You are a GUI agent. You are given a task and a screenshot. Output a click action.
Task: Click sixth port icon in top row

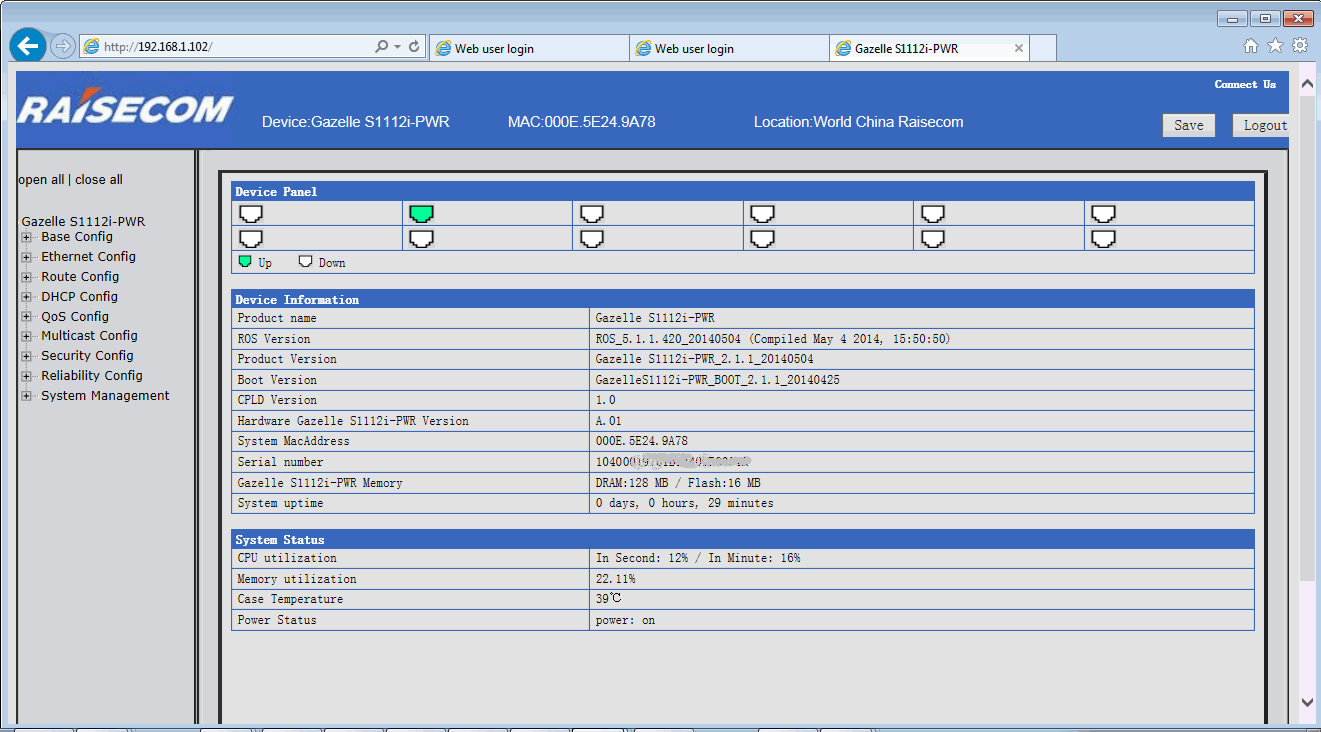coord(1103,213)
